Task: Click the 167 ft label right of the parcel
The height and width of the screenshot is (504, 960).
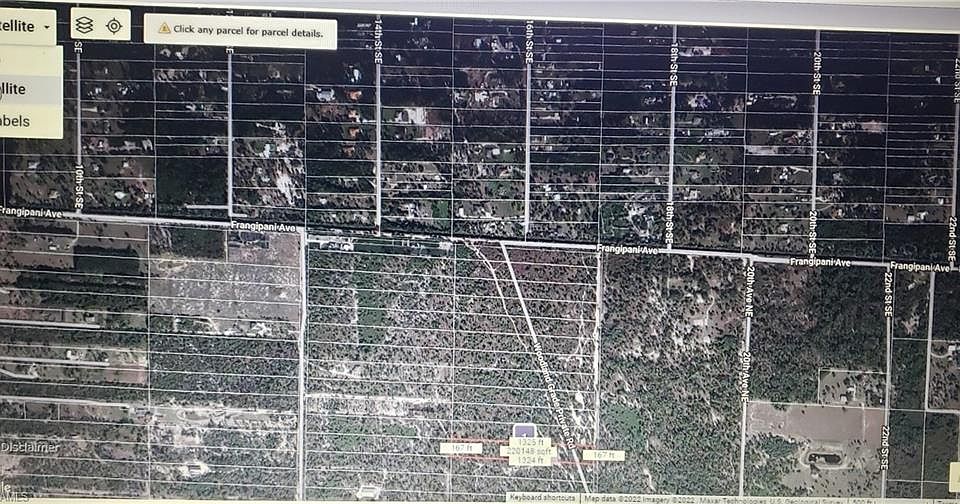Action: 603,455
